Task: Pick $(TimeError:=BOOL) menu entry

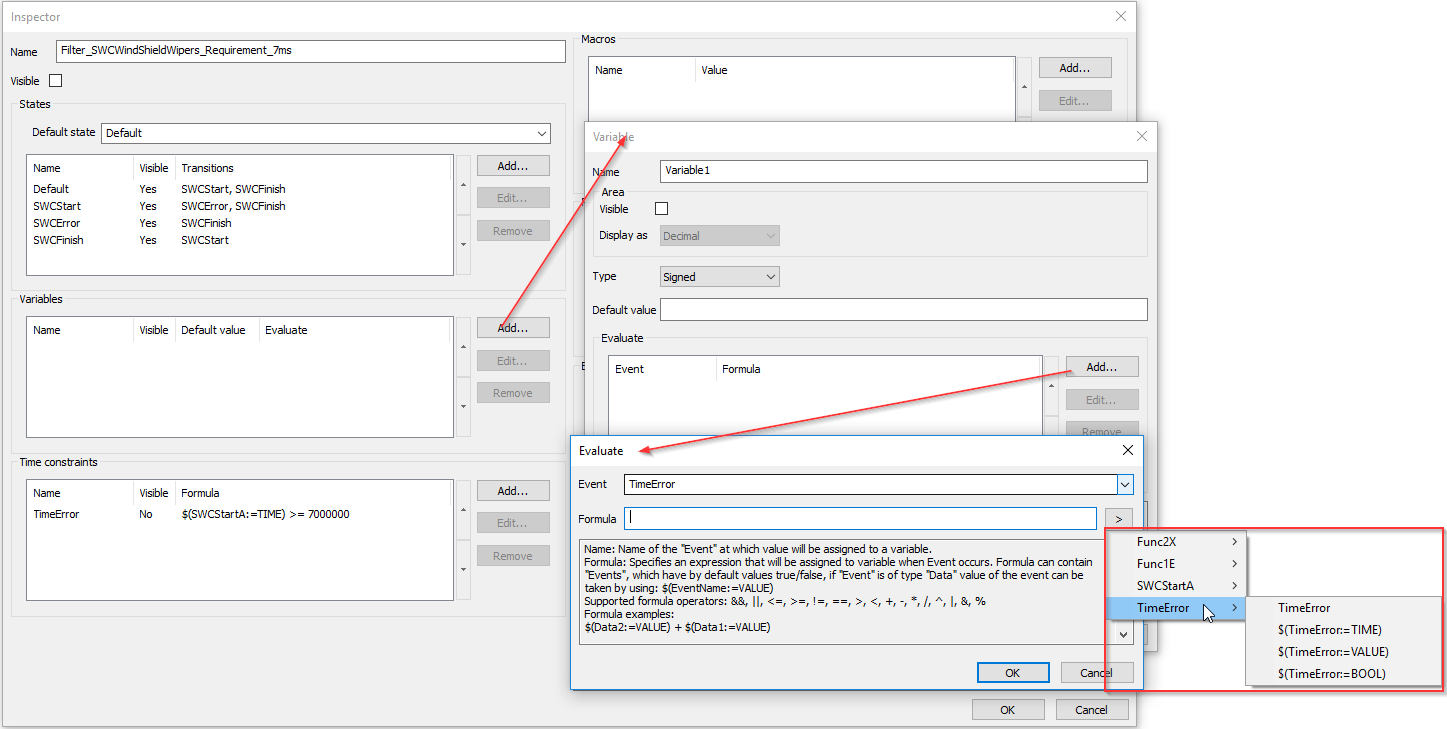Action: coord(1331,674)
